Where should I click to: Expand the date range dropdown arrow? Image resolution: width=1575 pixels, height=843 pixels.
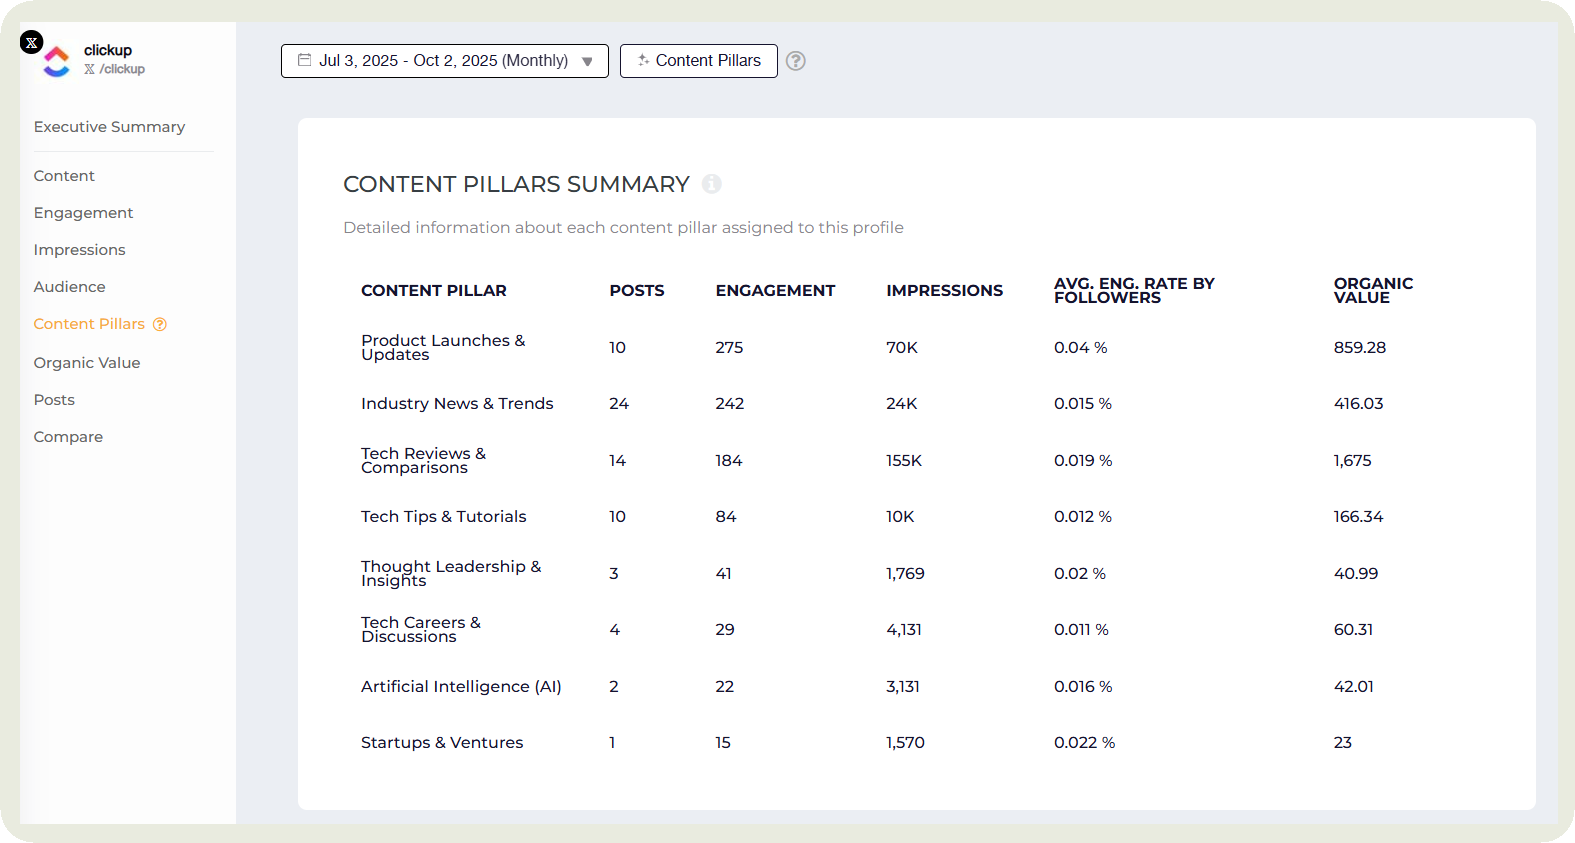(x=587, y=61)
